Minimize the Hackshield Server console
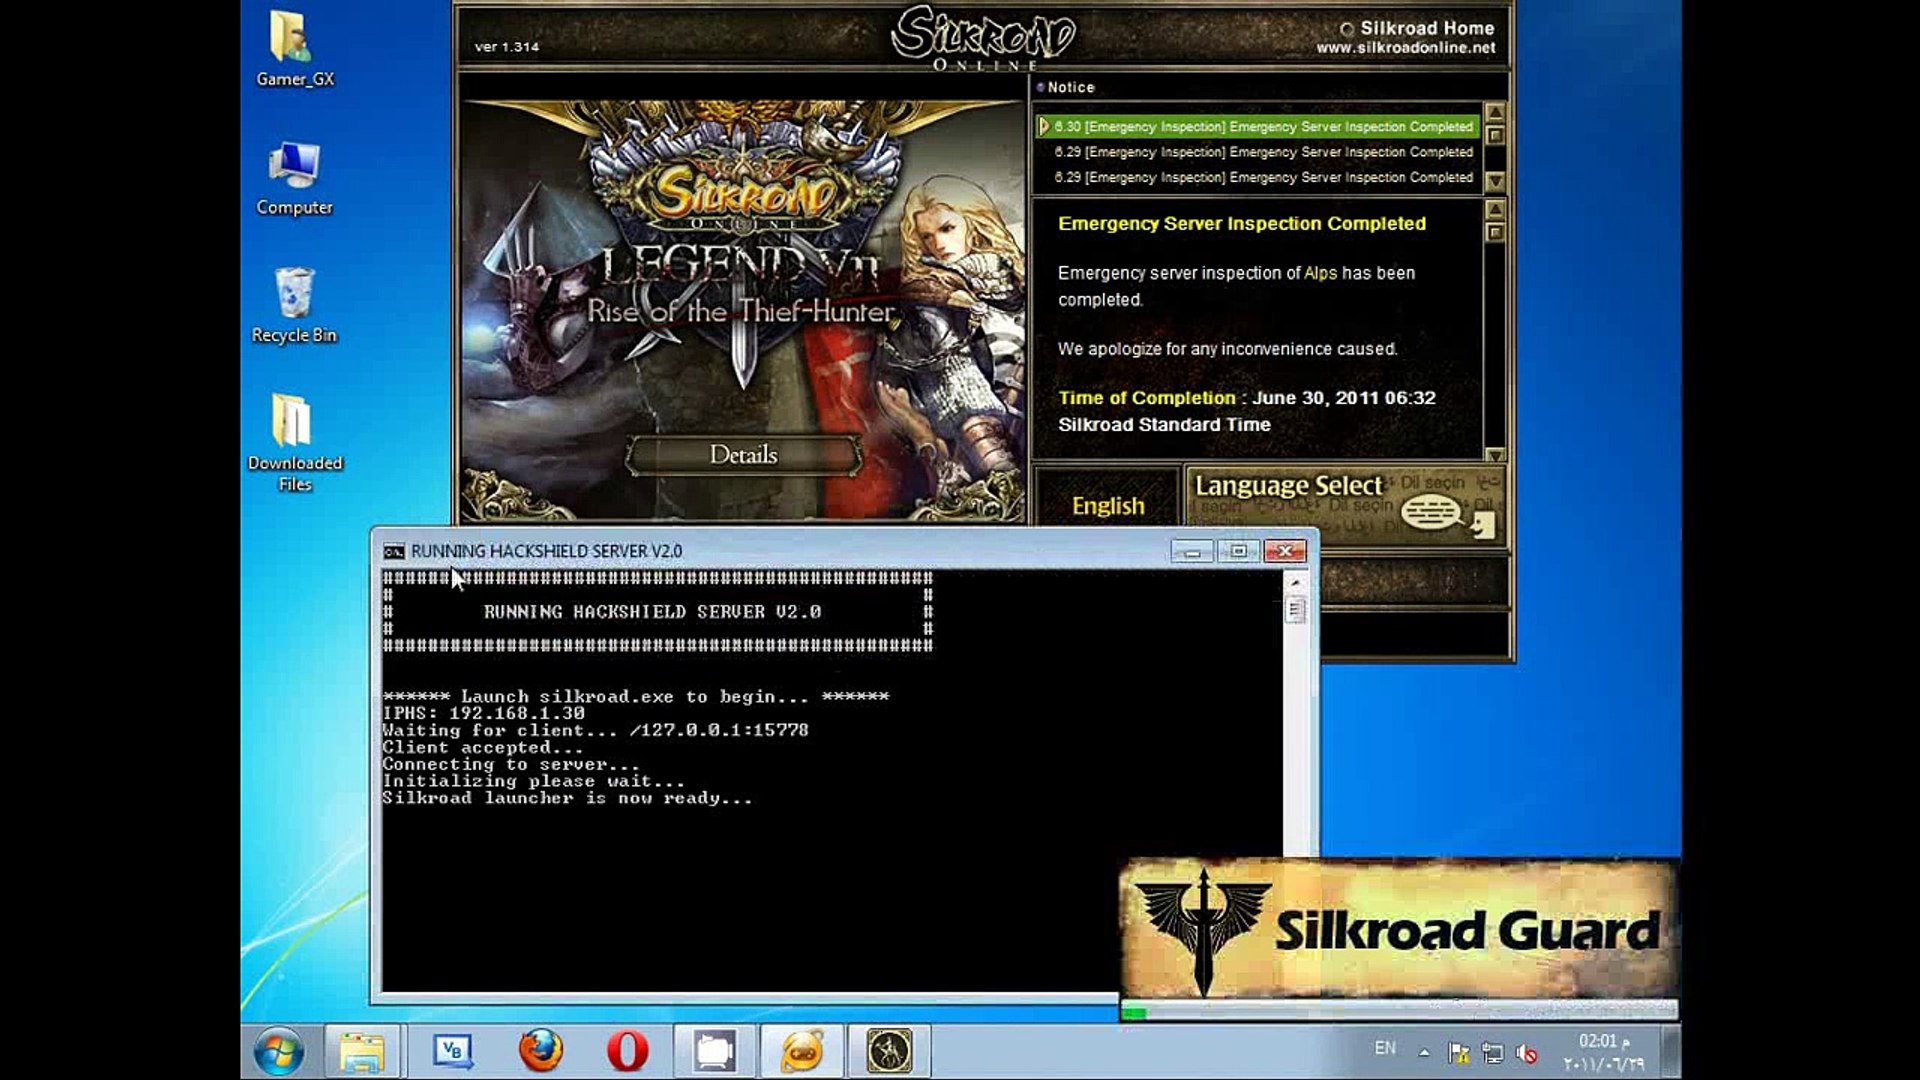The image size is (1920, 1080). [x=1192, y=551]
